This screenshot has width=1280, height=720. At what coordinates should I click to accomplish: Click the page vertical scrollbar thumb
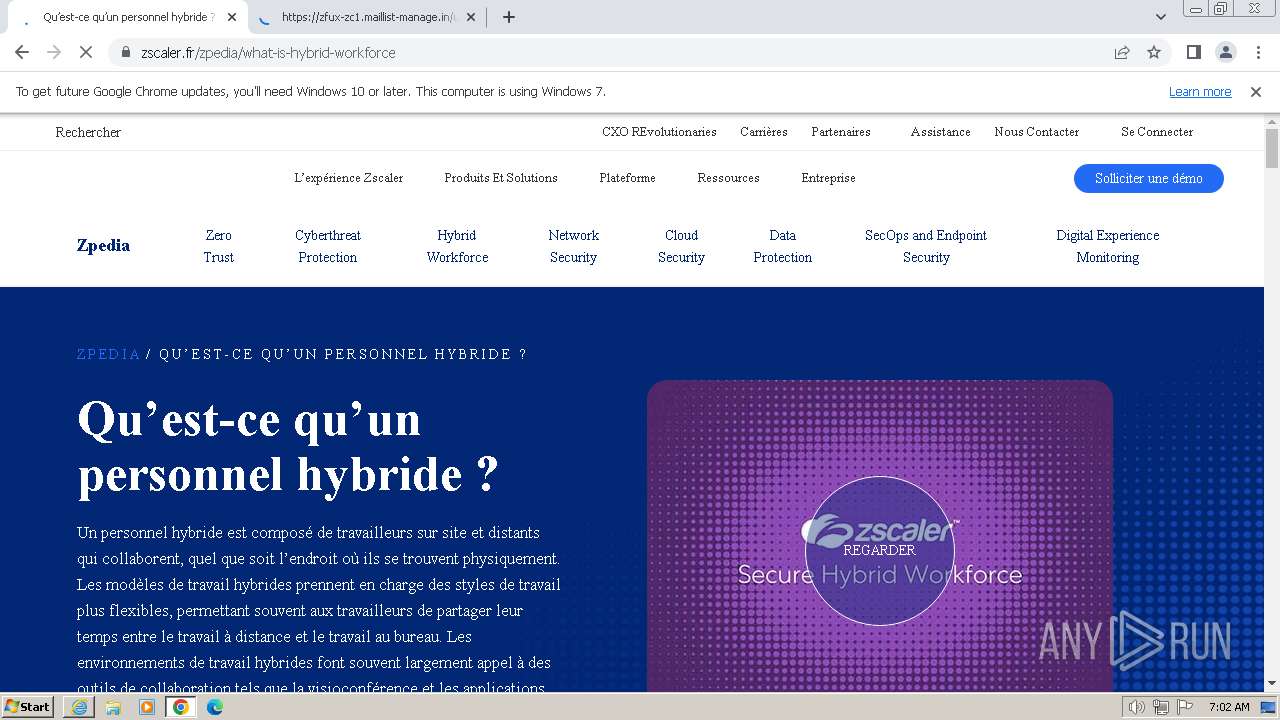[x=1272, y=148]
